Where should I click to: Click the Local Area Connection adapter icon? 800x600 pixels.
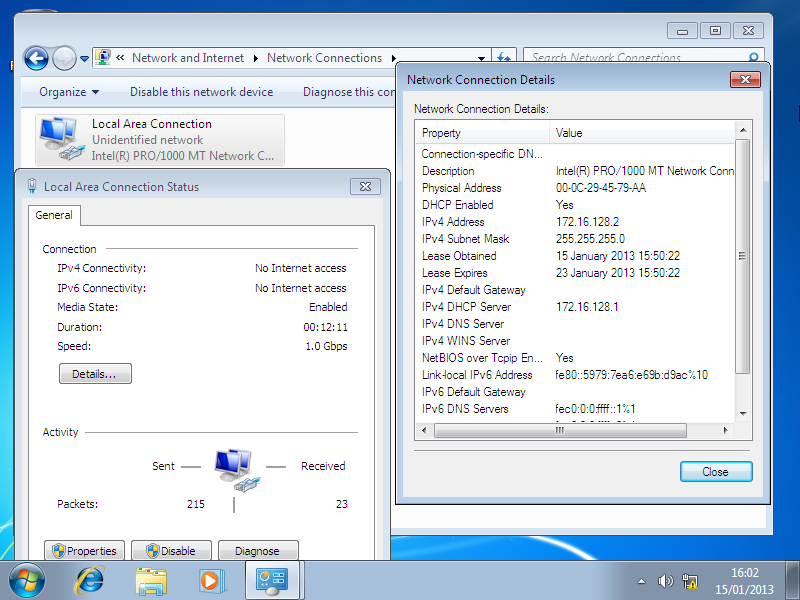[58, 138]
